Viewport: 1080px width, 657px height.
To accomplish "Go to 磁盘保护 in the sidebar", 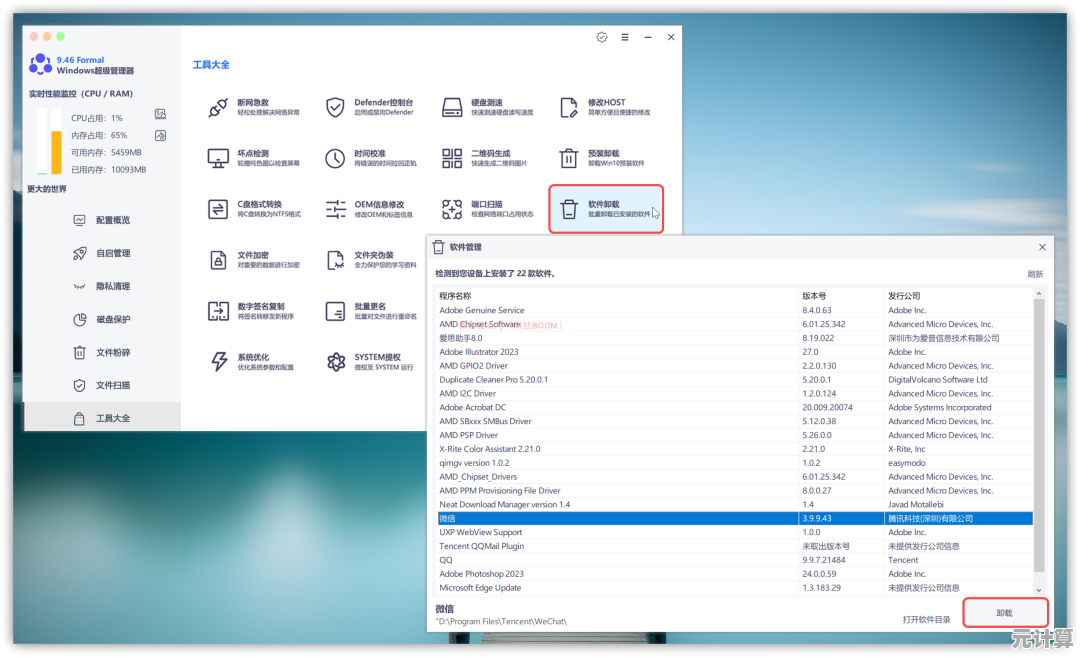I will (x=102, y=320).
